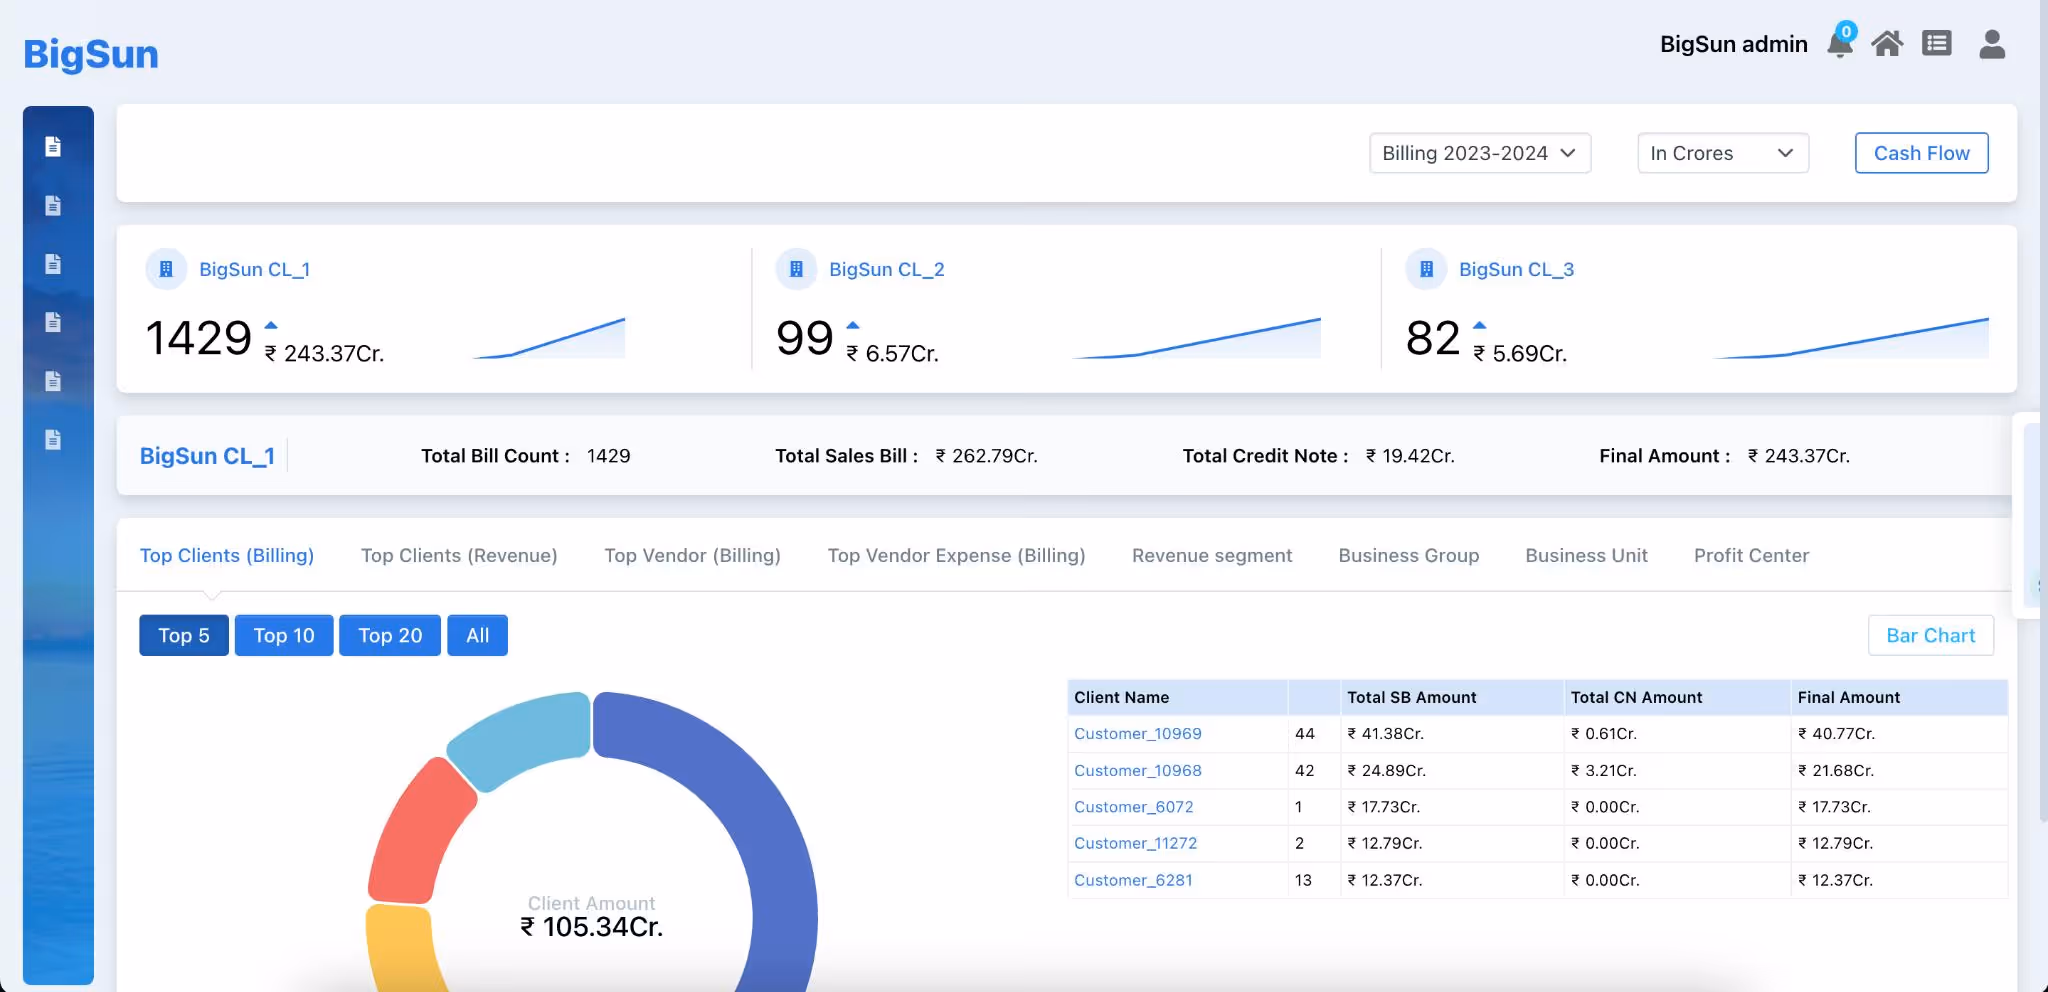The height and width of the screenshot is (992, 2048).
Task: Open the Billing 2023-2024 dropdown
Action: click(1480, 153)
